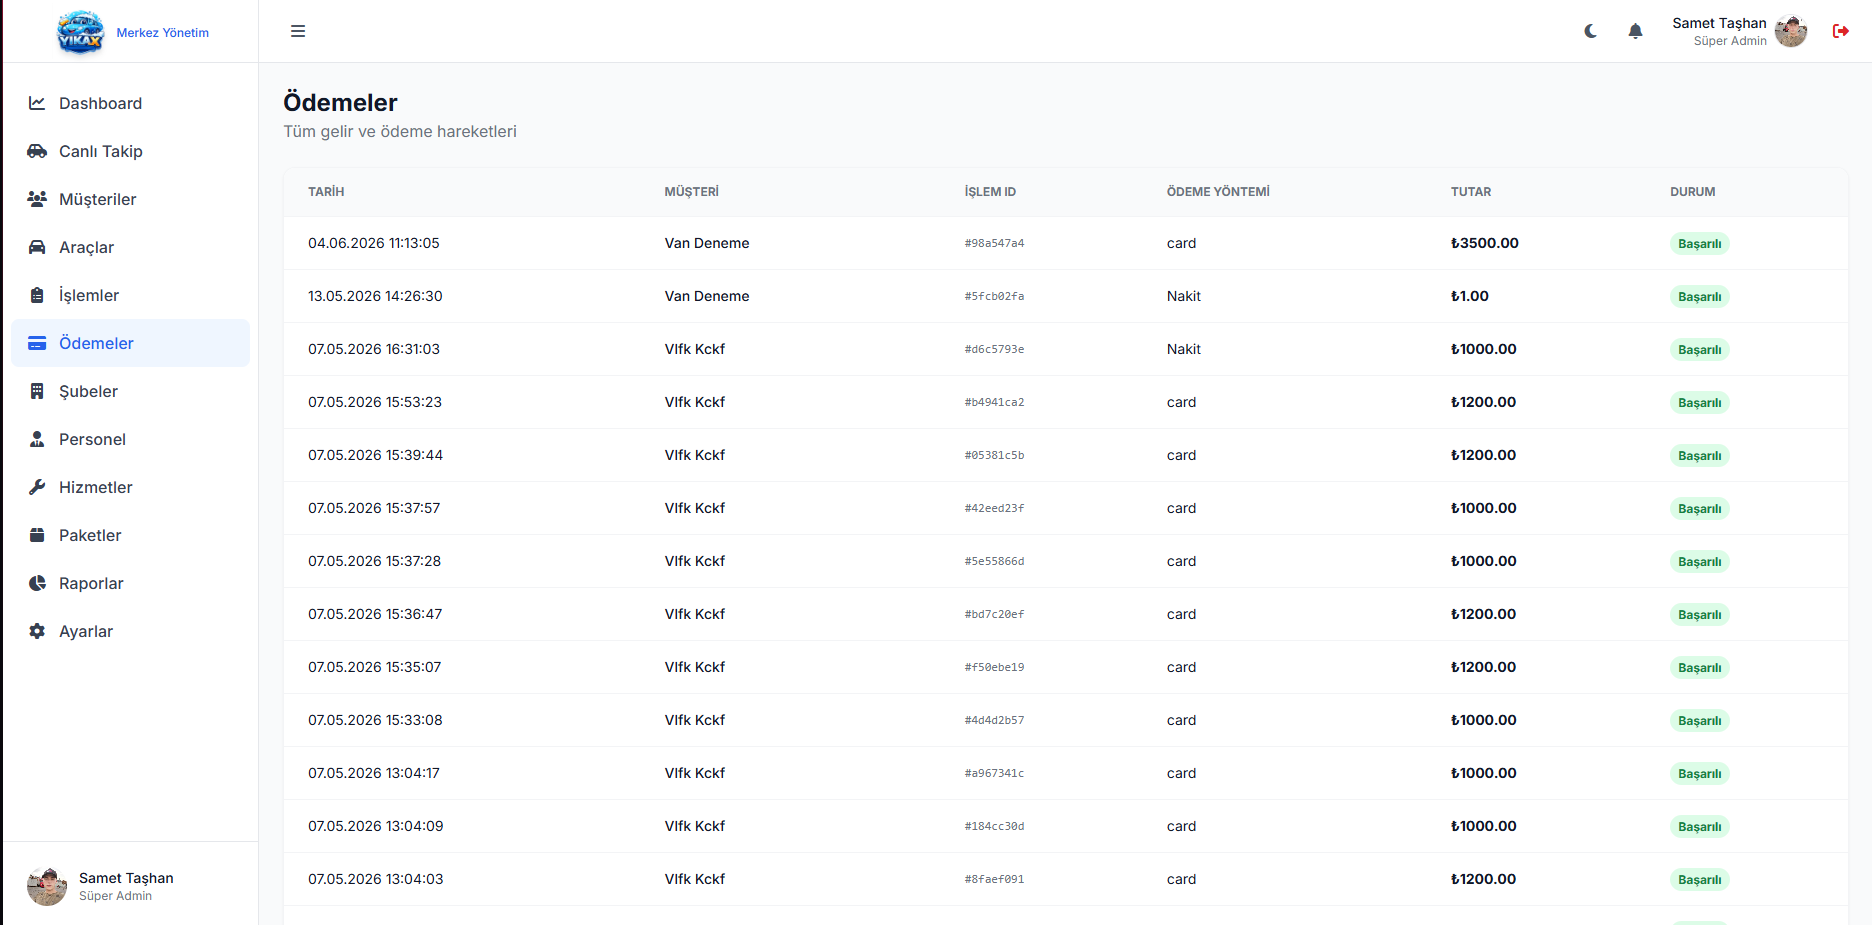Viewport: 1872px width, 925px height.
Task: Click transaction ID #98a547a4
Action: point(994,243)
